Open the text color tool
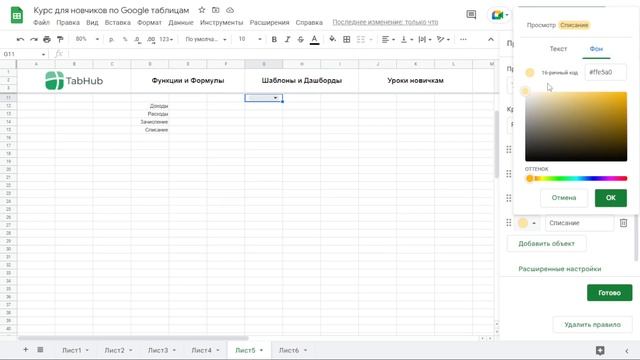 [314, 40]
